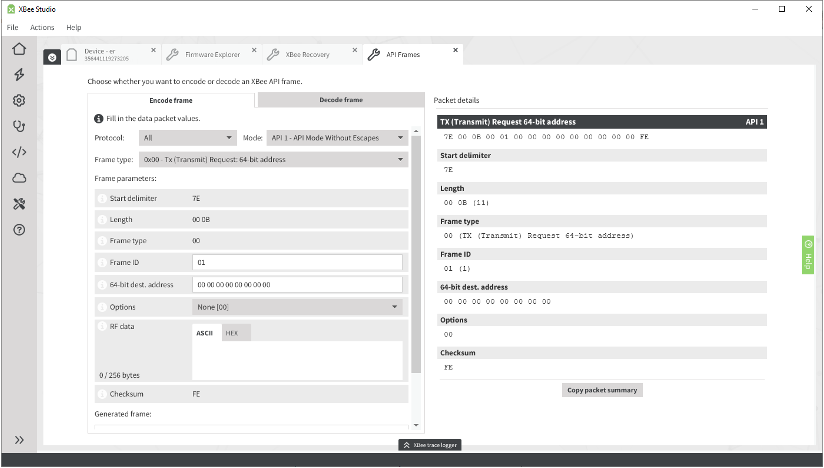Viewport: 824px width, 468px height.
Task: Click the info icon beside Start delimiter
Action: [x=102, y=199]
